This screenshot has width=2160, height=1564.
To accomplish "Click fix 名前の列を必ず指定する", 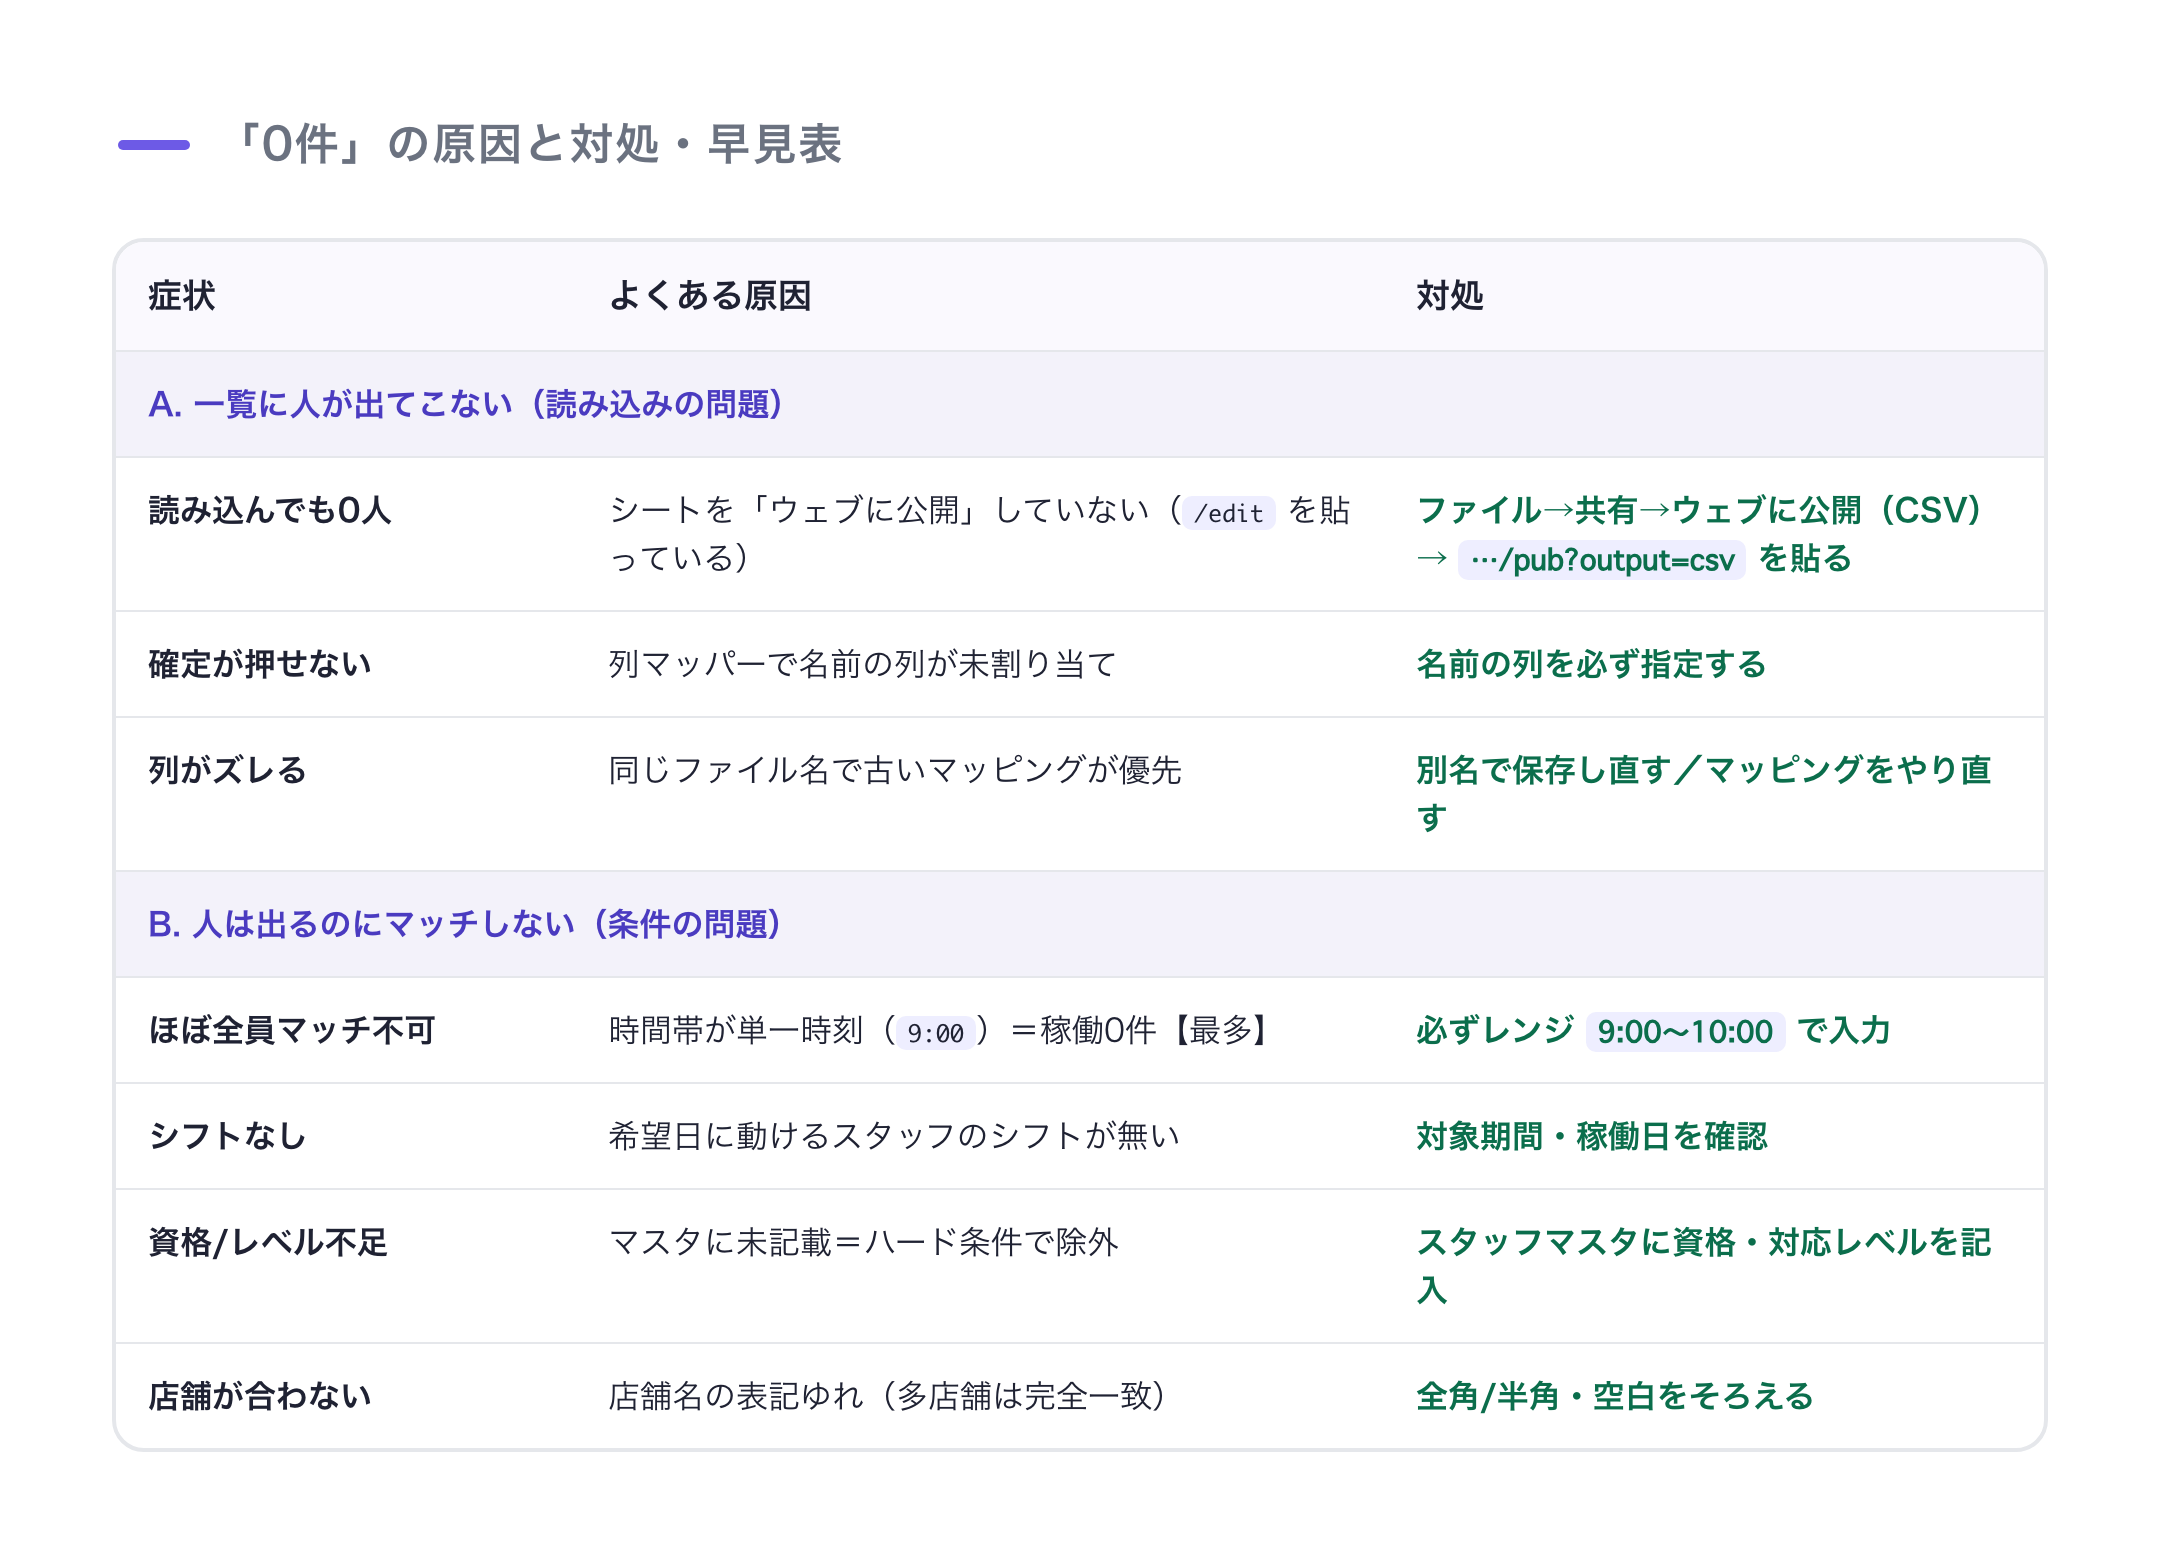I will 1591,664.
